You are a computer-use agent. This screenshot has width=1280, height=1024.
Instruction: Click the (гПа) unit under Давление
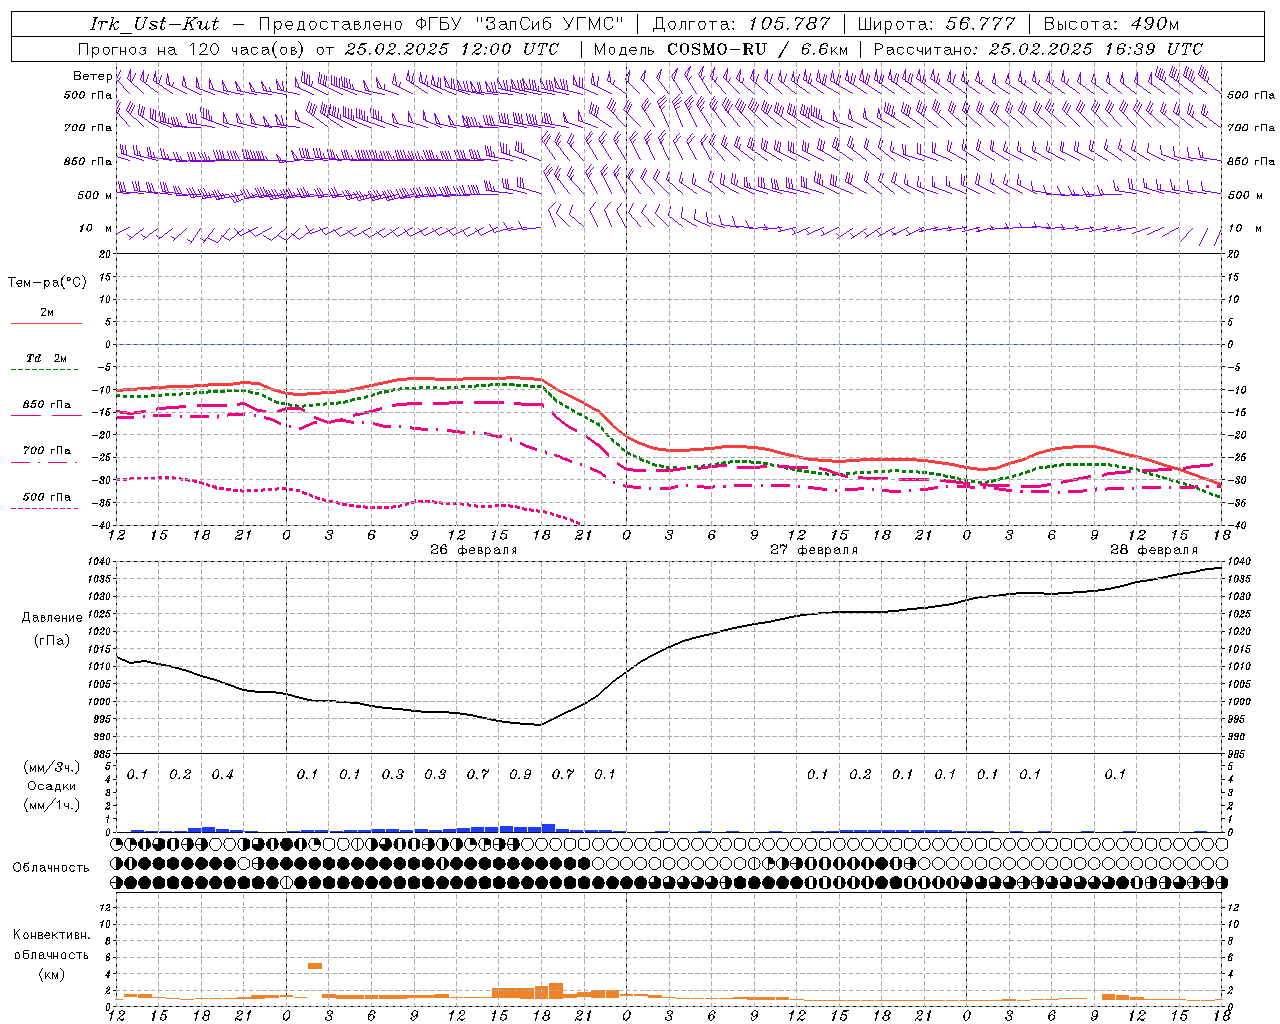(52, 640)
